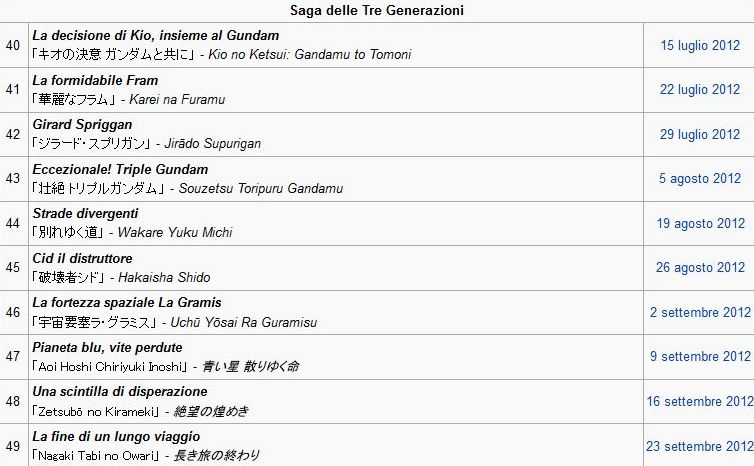Viewport: 754px width, 466px height.
Task: Select La fine di un lungo viaggio title
Action: coord(116,437)
